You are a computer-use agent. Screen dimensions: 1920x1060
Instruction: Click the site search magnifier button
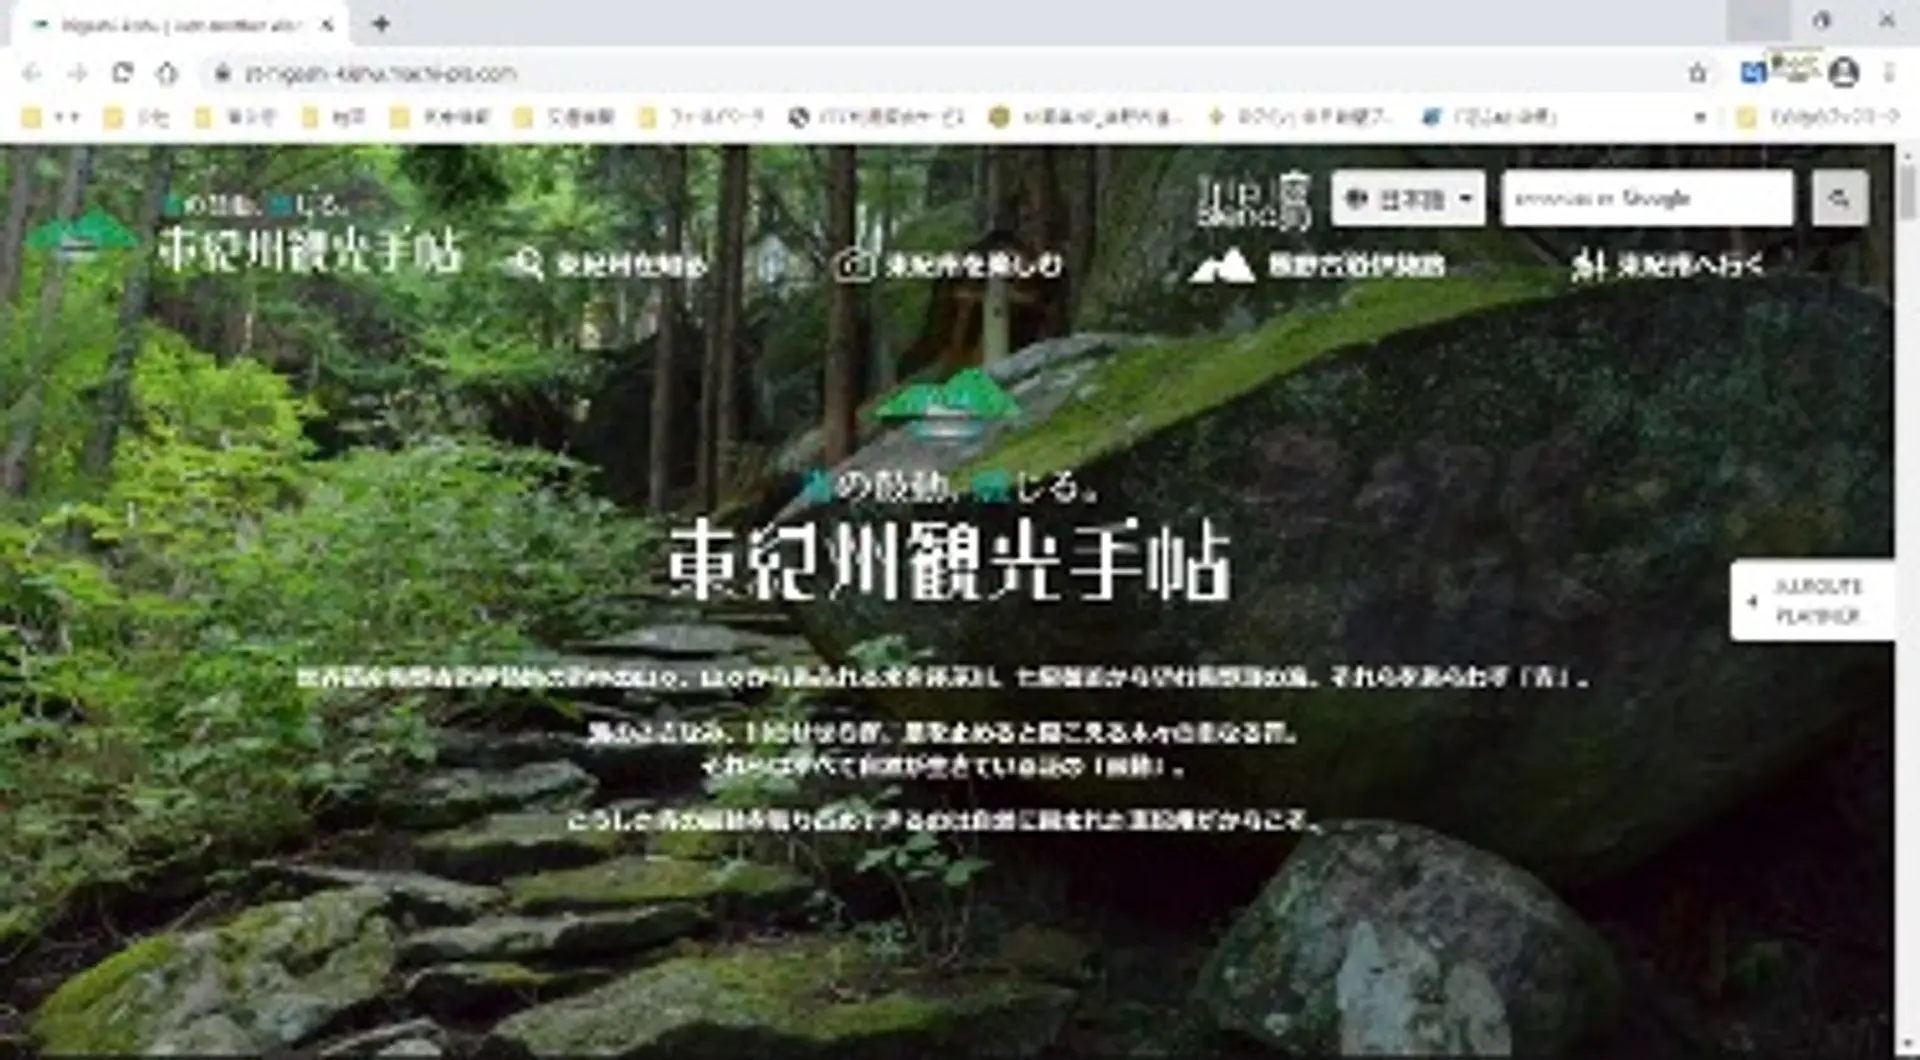(x=1839, y=199)
